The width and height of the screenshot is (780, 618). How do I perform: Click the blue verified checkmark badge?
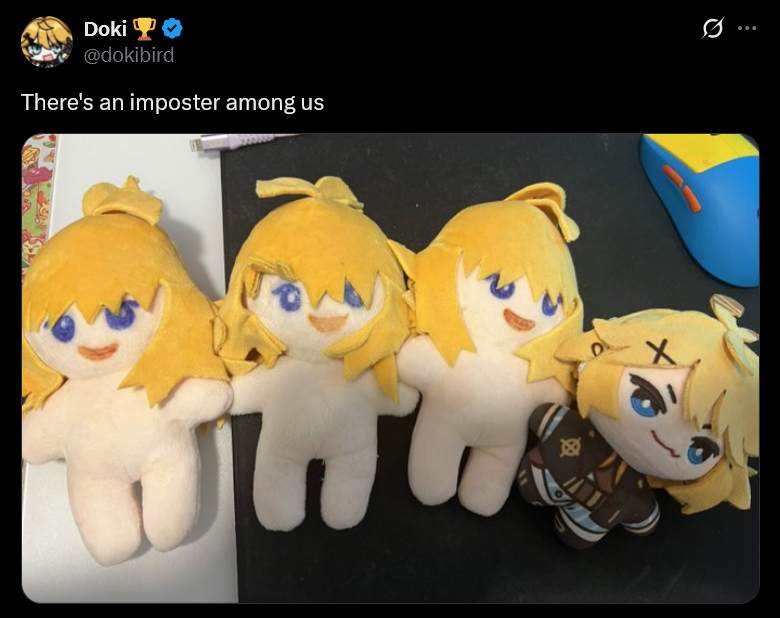[173, 28]
